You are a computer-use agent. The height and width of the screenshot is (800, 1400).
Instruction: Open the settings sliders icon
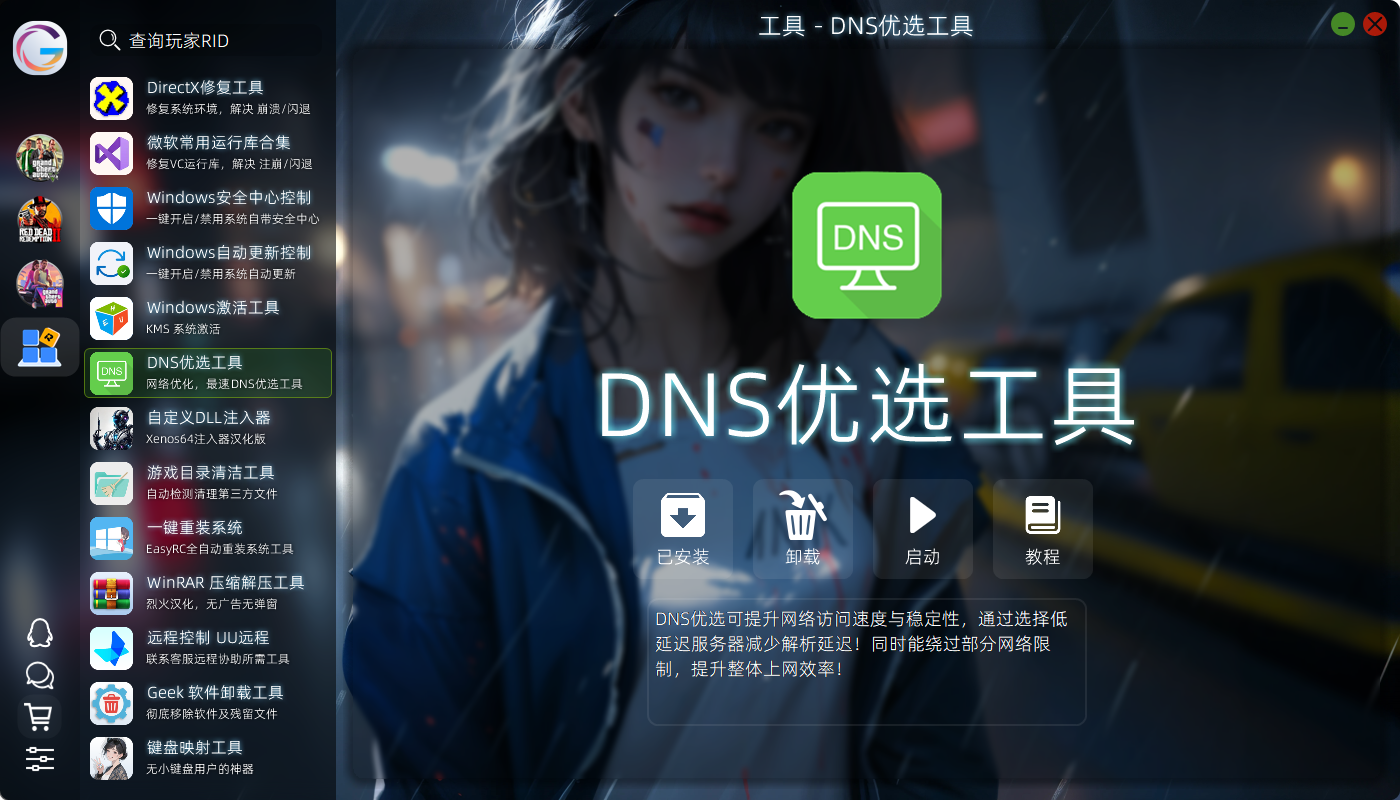click(39, 759)
